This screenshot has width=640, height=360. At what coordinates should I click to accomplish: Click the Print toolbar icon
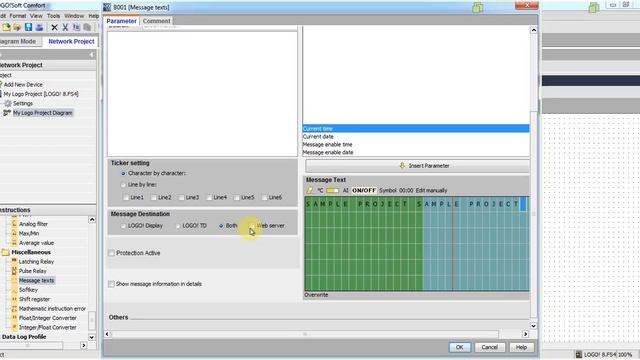tap(39, 27)
